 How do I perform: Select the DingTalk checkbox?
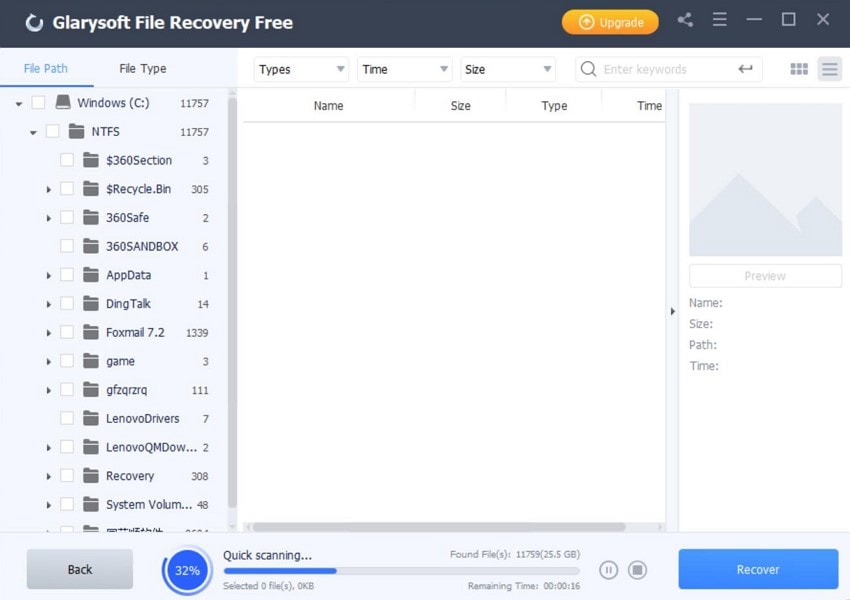[x=67, y=304]
